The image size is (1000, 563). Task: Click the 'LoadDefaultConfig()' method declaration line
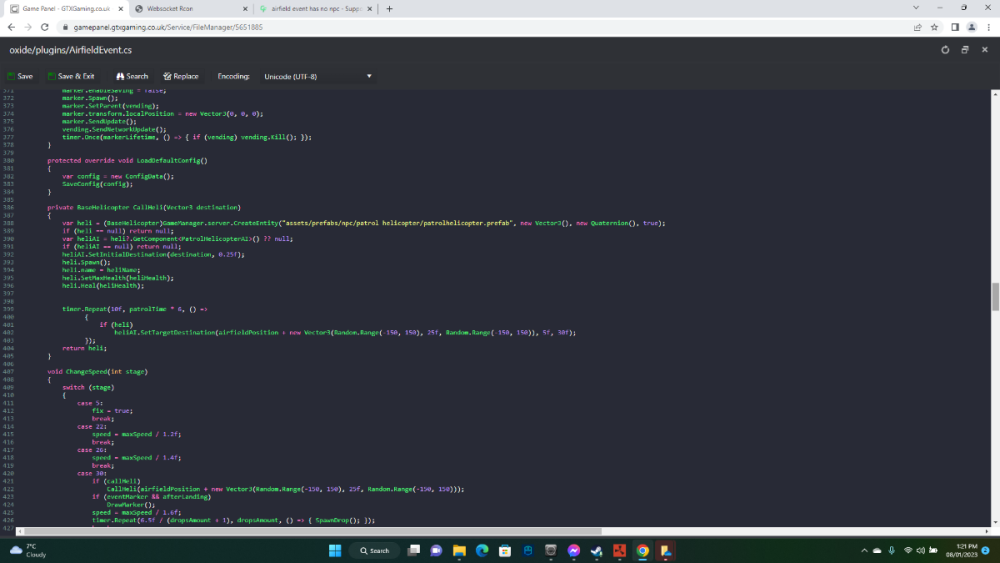pyautogui.click(x=127, y=161)
